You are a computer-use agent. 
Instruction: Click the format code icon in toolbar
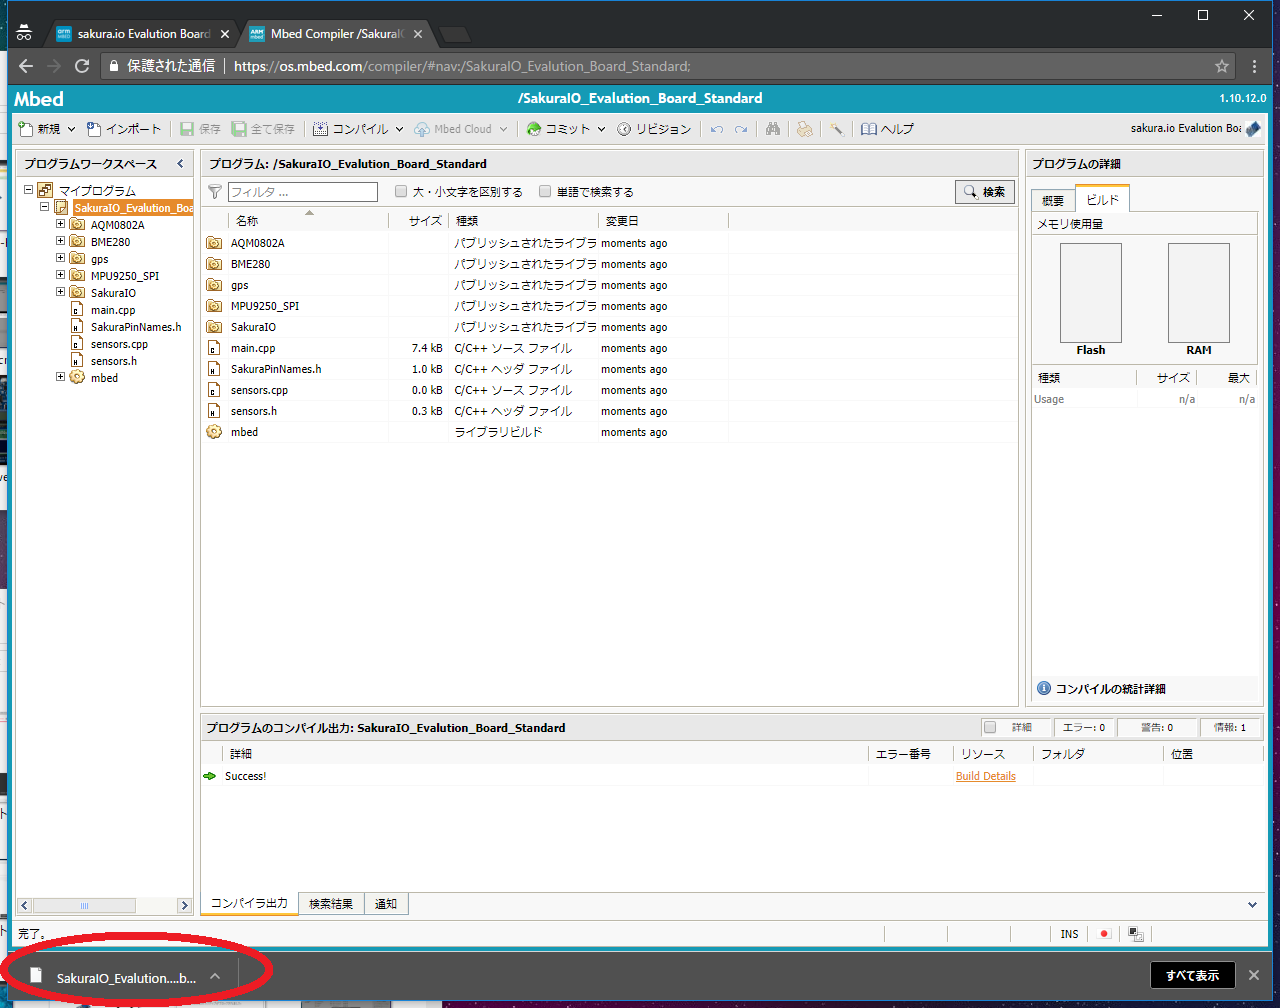[x=804, y=129]
